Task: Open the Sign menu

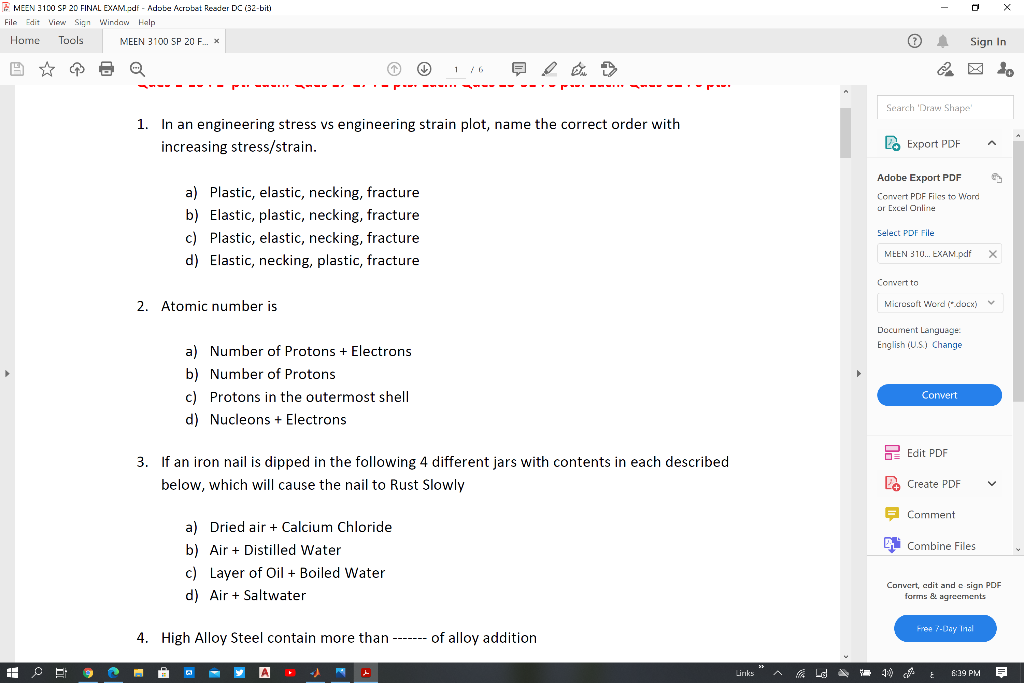Action: point(82,21)
